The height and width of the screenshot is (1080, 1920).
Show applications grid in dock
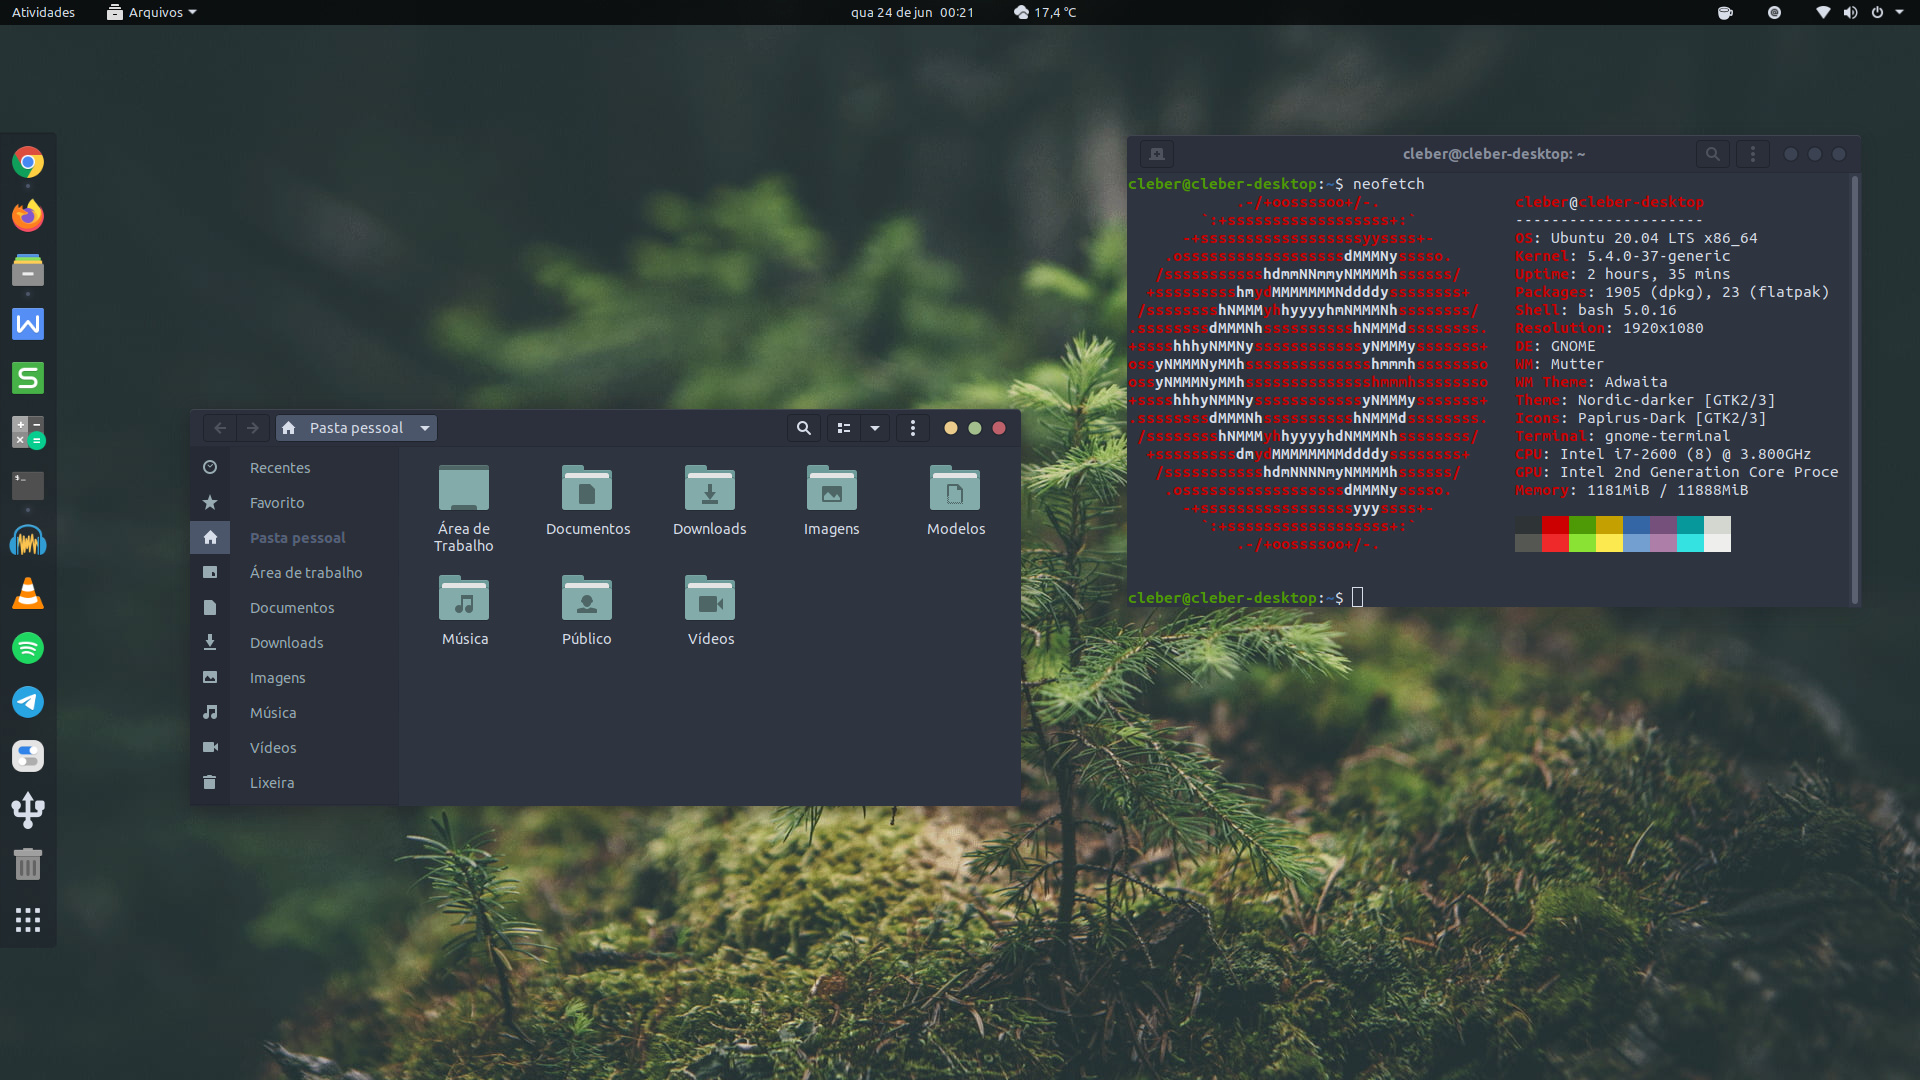28,920
